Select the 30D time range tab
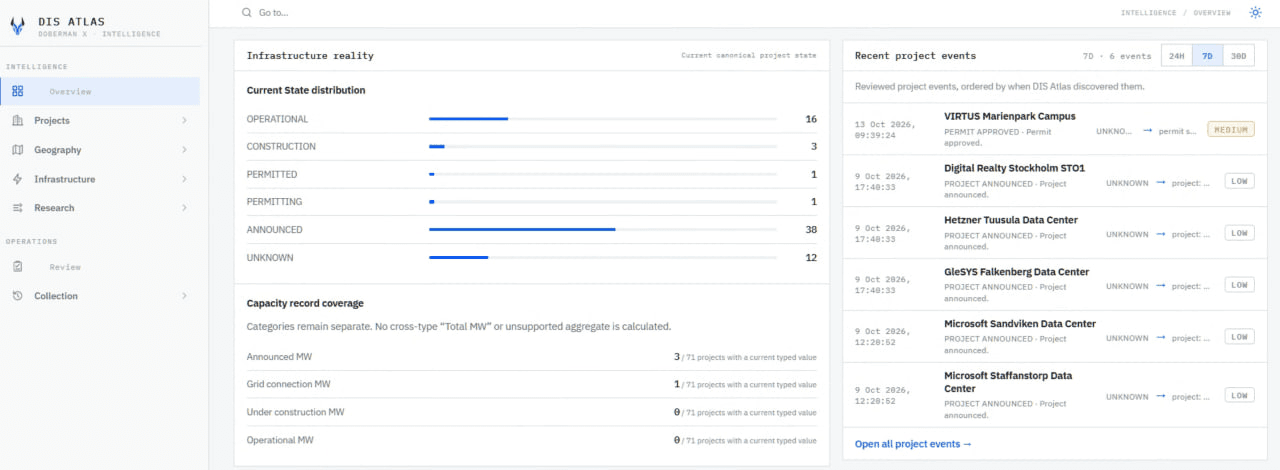 (1238, 56)
